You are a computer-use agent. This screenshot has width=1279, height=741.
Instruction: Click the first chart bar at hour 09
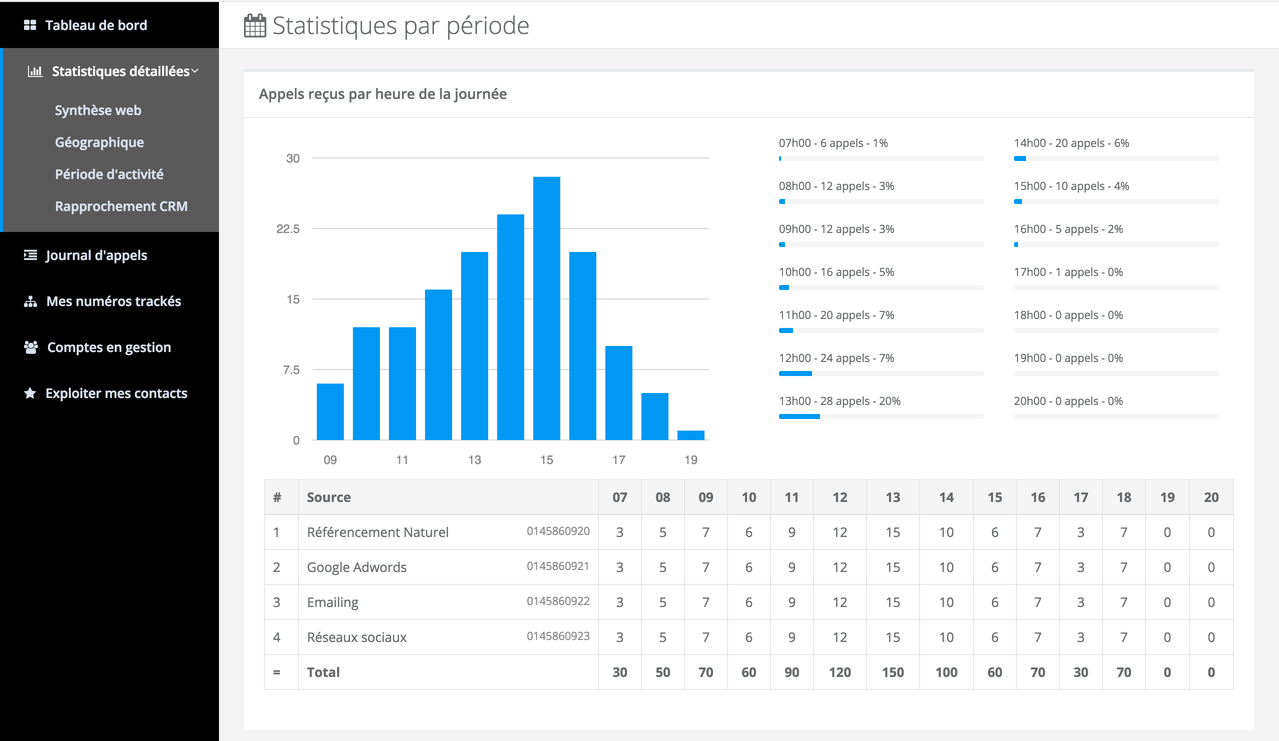pos(330,412)
